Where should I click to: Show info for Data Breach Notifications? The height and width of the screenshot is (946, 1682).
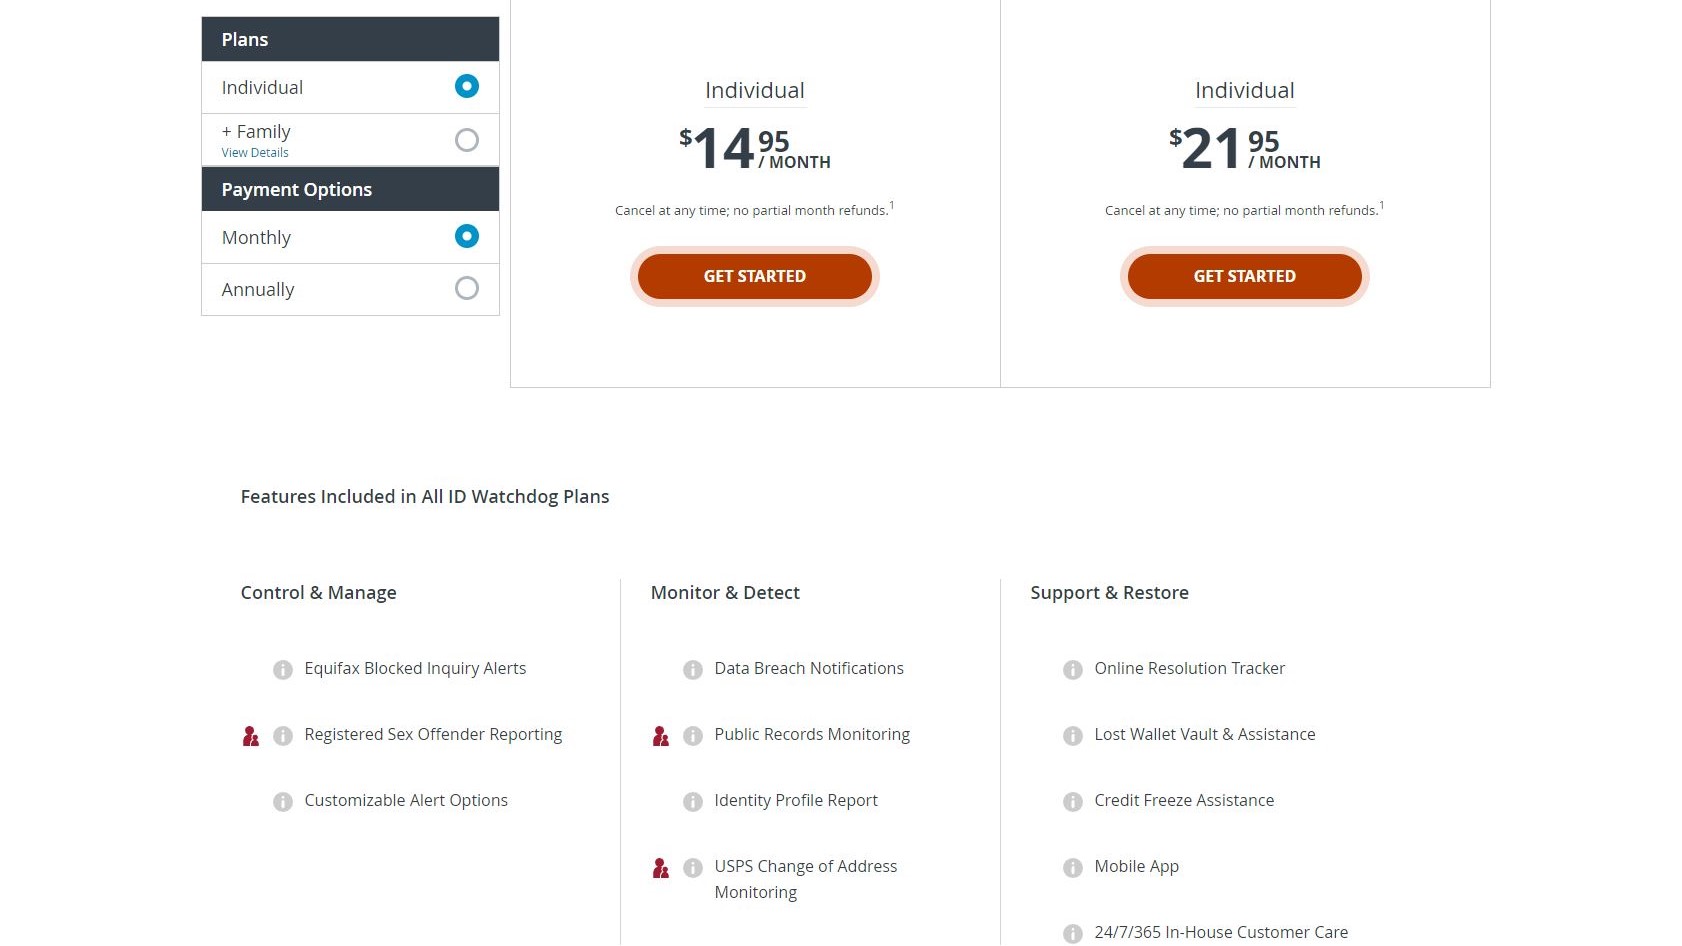click(693, 670)
